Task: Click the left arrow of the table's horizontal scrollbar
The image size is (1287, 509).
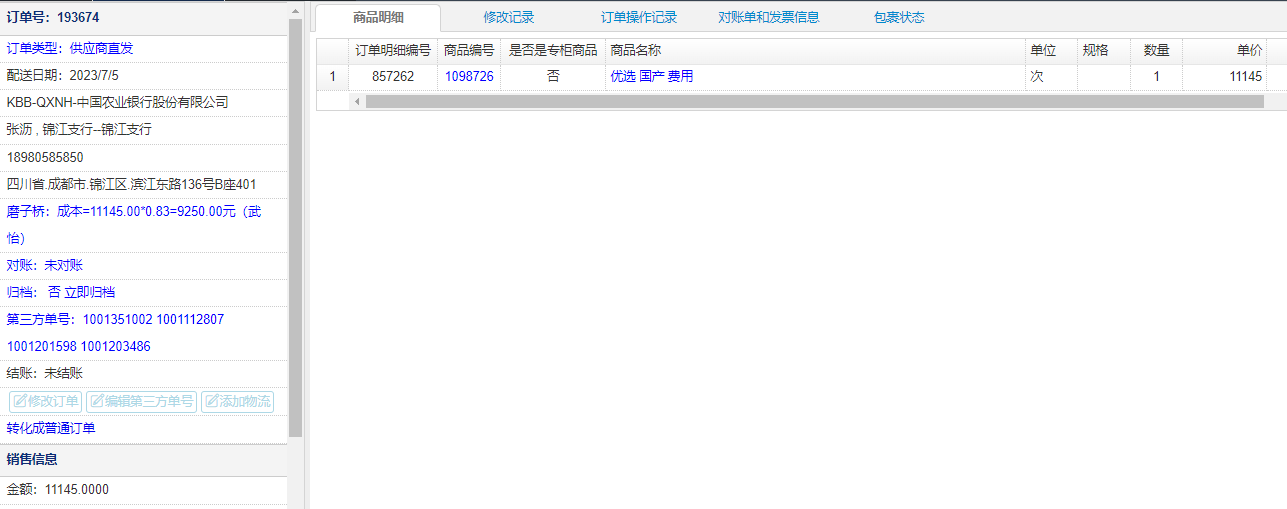Action: (357, 101)
